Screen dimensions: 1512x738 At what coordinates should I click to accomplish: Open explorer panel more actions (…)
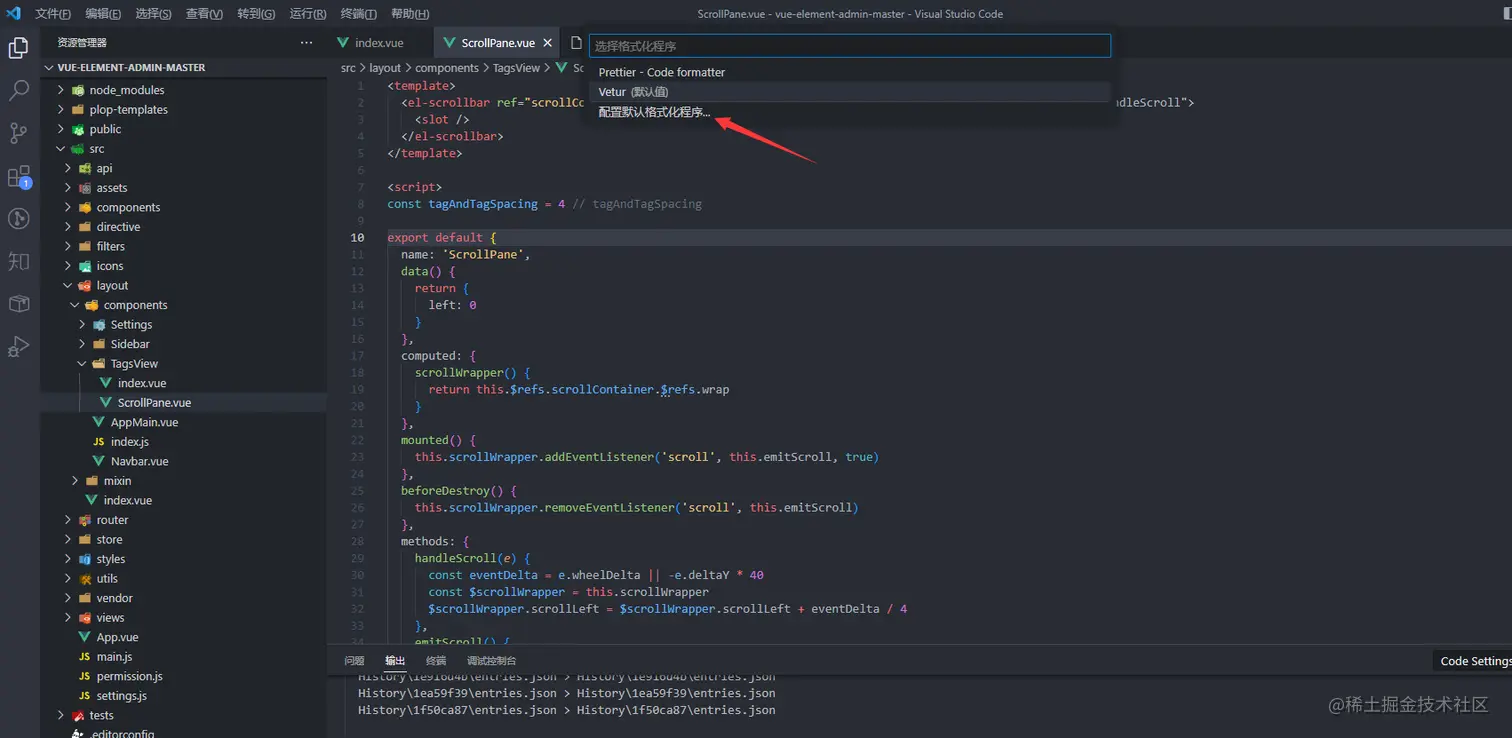pos(306,43)
